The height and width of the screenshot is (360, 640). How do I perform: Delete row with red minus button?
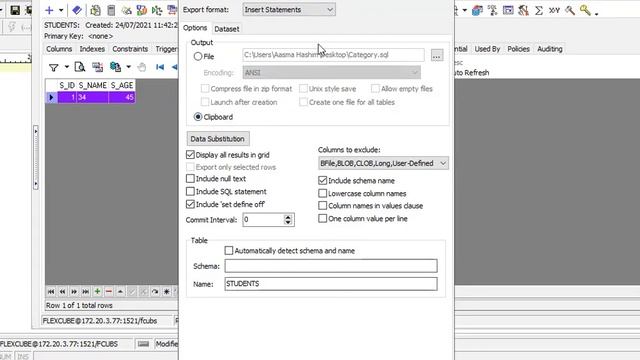[x=109, y=291]
